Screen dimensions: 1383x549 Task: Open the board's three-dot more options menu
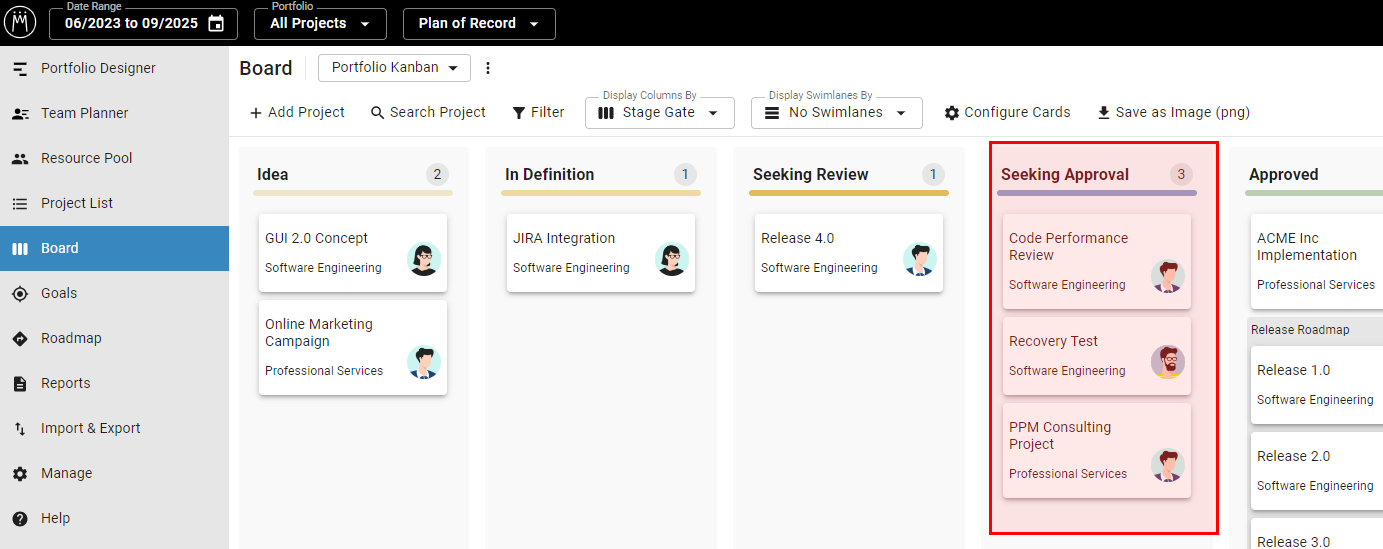(x=488, y=68)
